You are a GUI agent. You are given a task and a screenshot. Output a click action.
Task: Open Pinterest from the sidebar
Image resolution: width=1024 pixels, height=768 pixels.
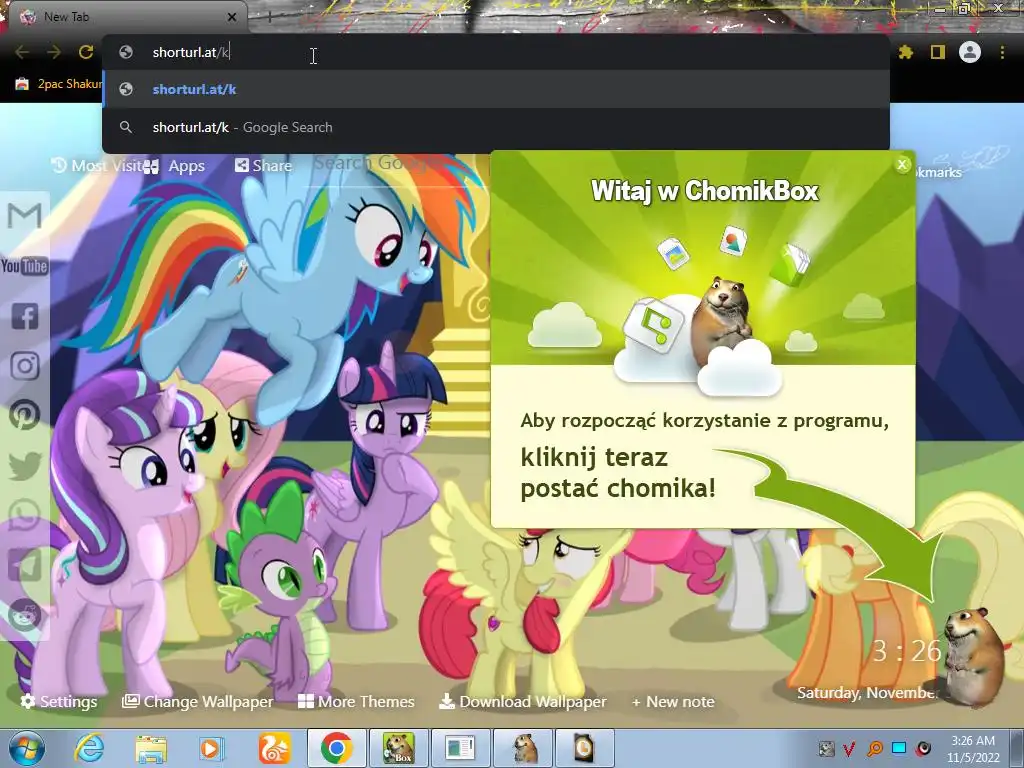tap(25, 415)
